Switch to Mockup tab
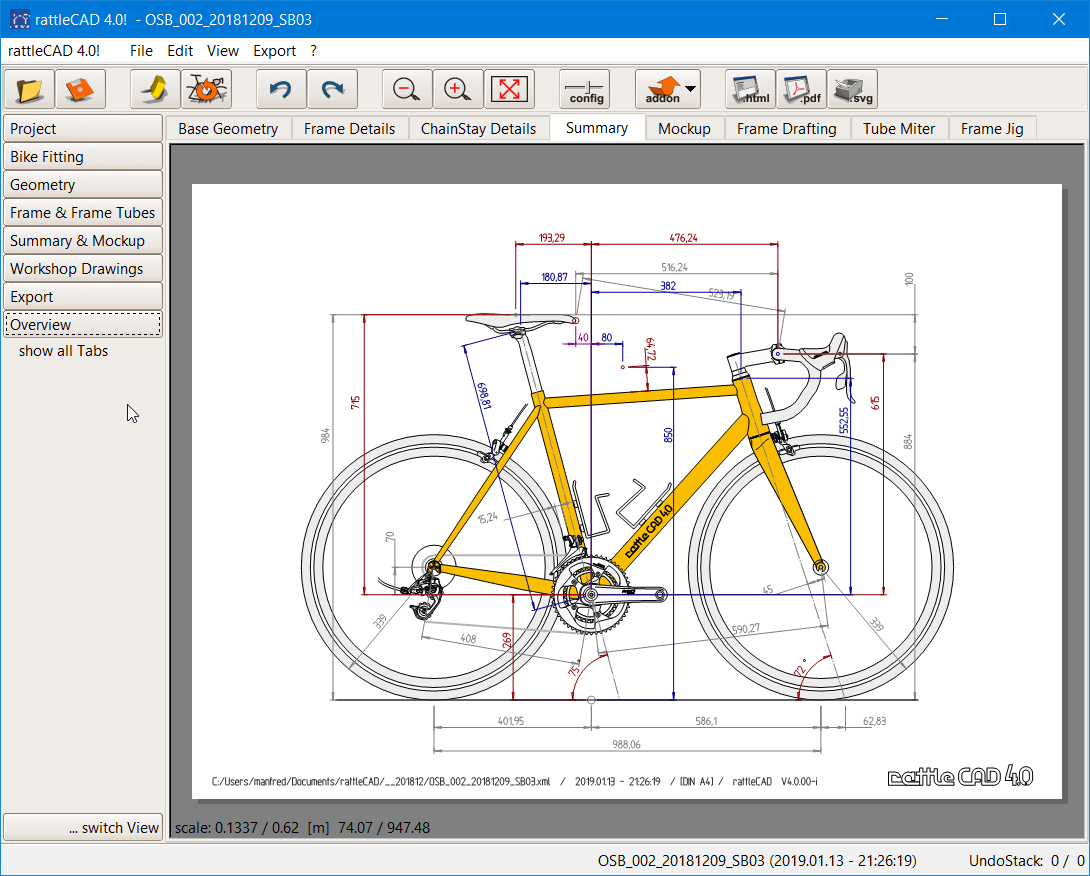1090x876 pixels. [x=684, y=129]
